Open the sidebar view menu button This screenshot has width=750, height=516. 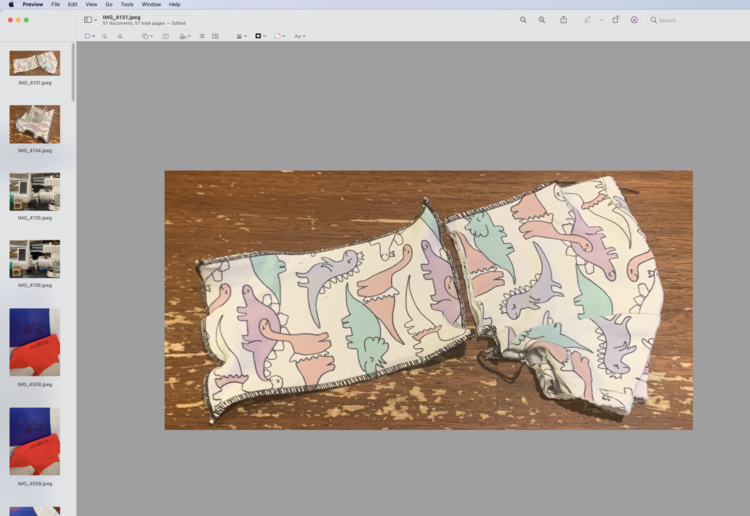(88, 20)
